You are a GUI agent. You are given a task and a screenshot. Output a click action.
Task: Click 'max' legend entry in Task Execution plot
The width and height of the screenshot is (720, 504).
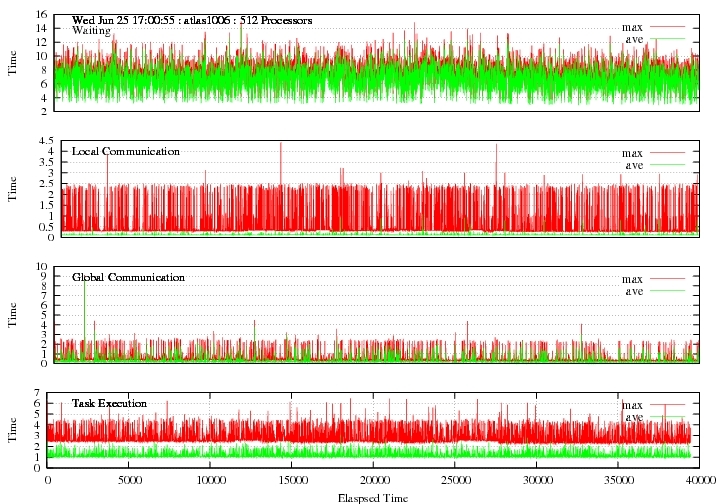[632, 405]
